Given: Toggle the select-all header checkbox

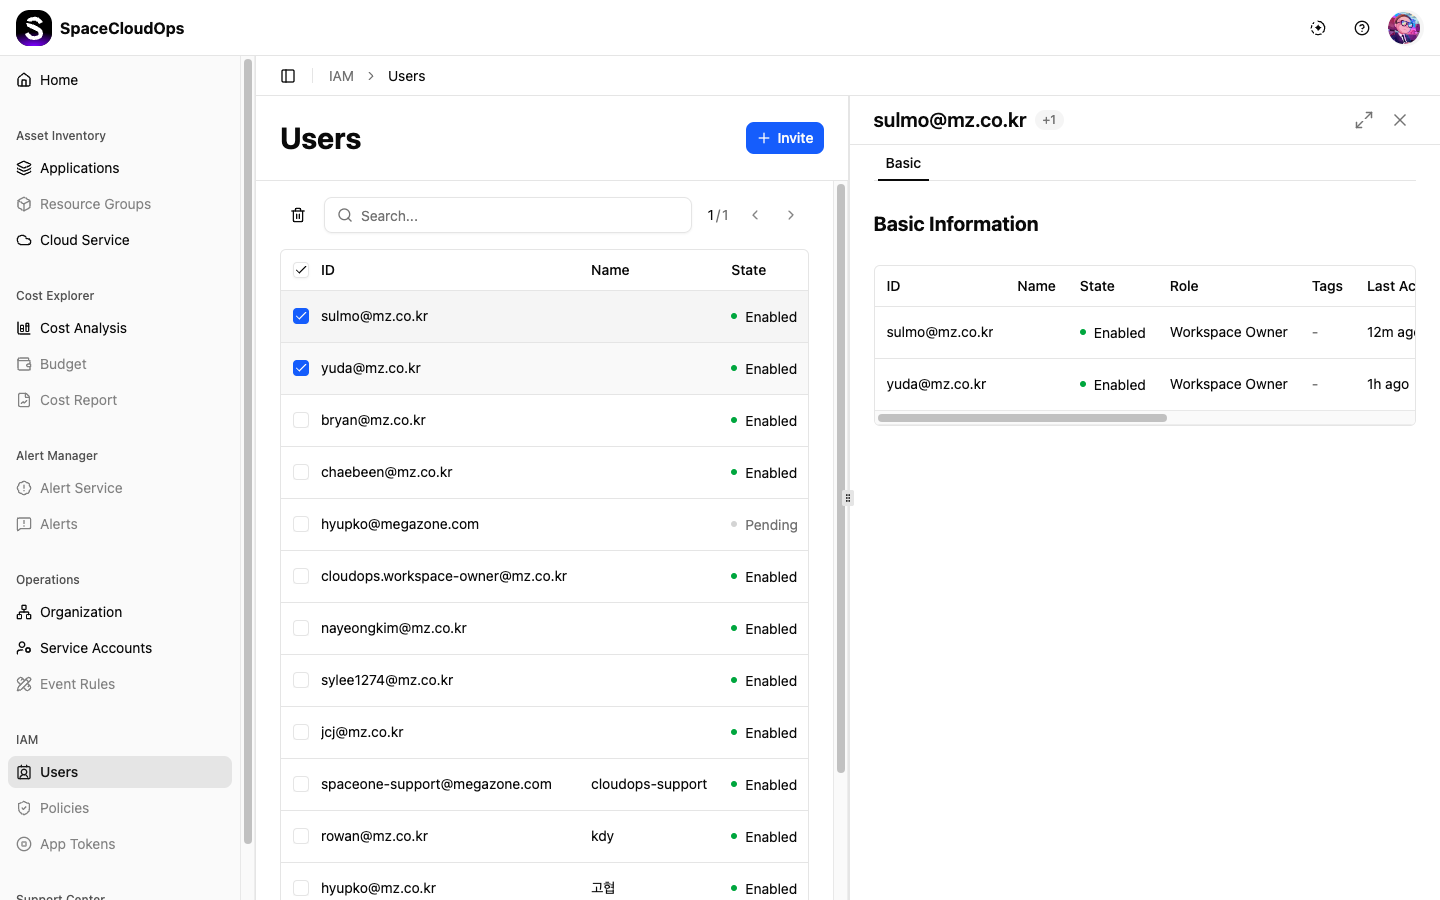Looking at the screenshot, I should click(x=301, y=270).
